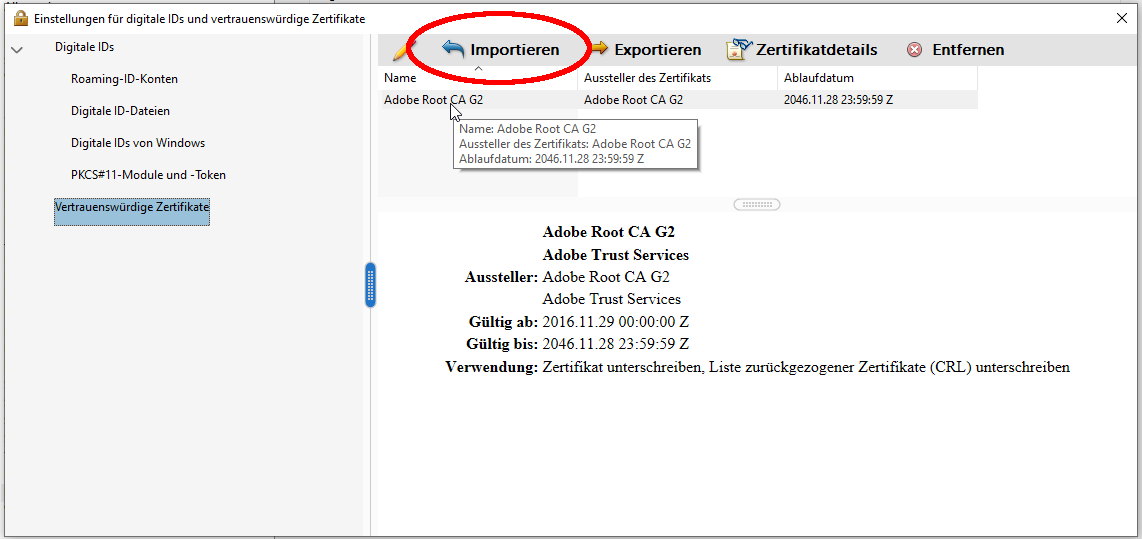This screenshot has height=539, width=1142.
Task: Click expiry cell 2046.11.28 23:59:59 Z
Action: [838, 100]
